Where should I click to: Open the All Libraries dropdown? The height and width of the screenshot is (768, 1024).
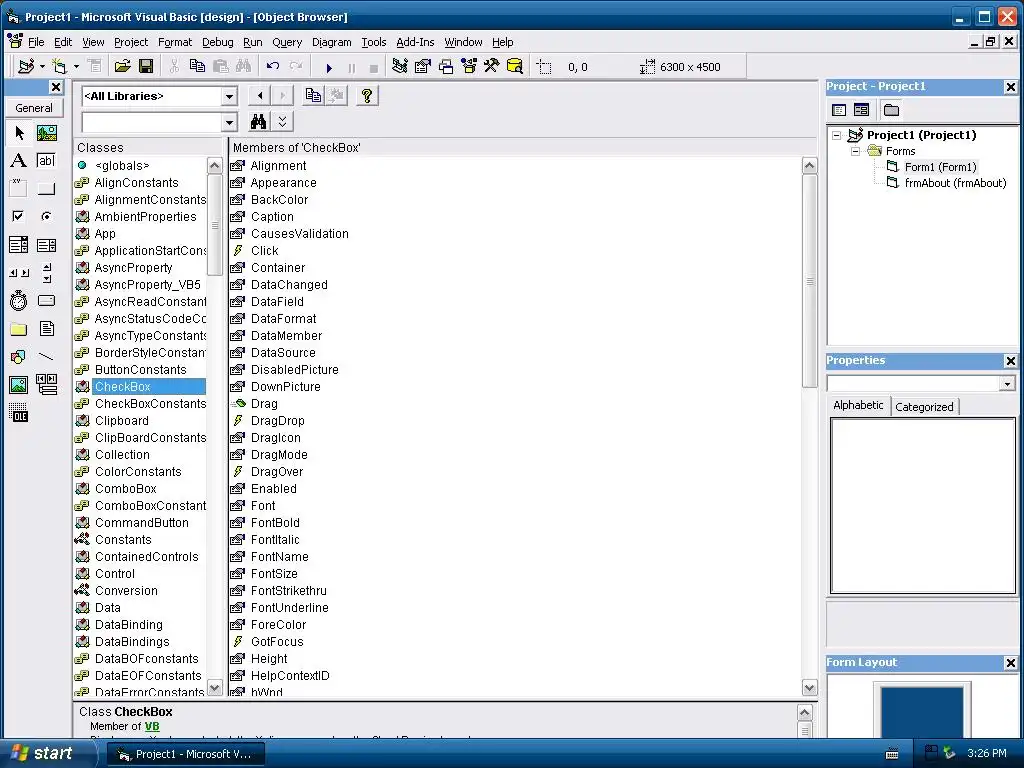[x=229, y=97]
